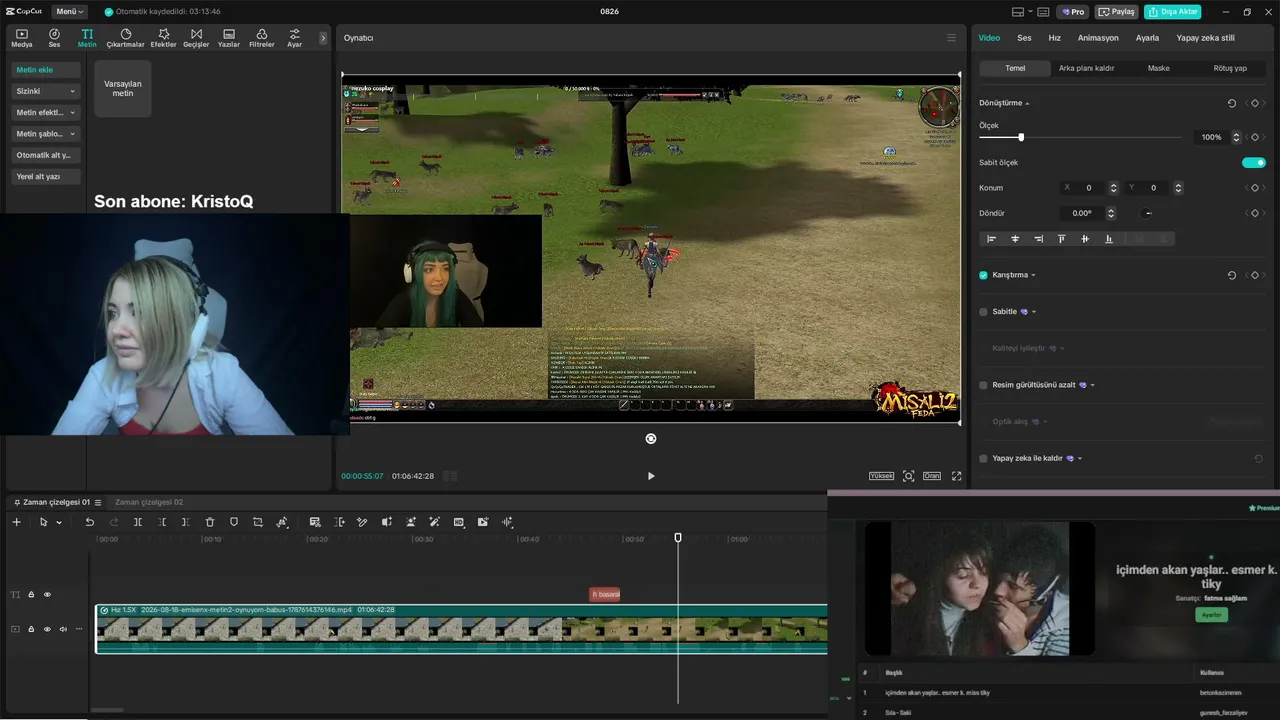Image resolution: width=1280 pixels, height=720 pixels.
Task: Add the Varsayılan metin text preset
Action: 123,89
